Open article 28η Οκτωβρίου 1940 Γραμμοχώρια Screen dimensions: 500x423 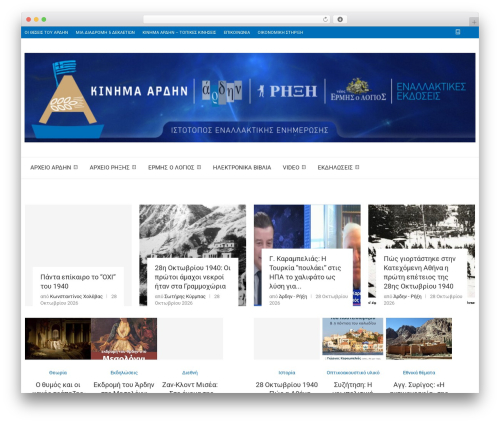coord(193,277)
